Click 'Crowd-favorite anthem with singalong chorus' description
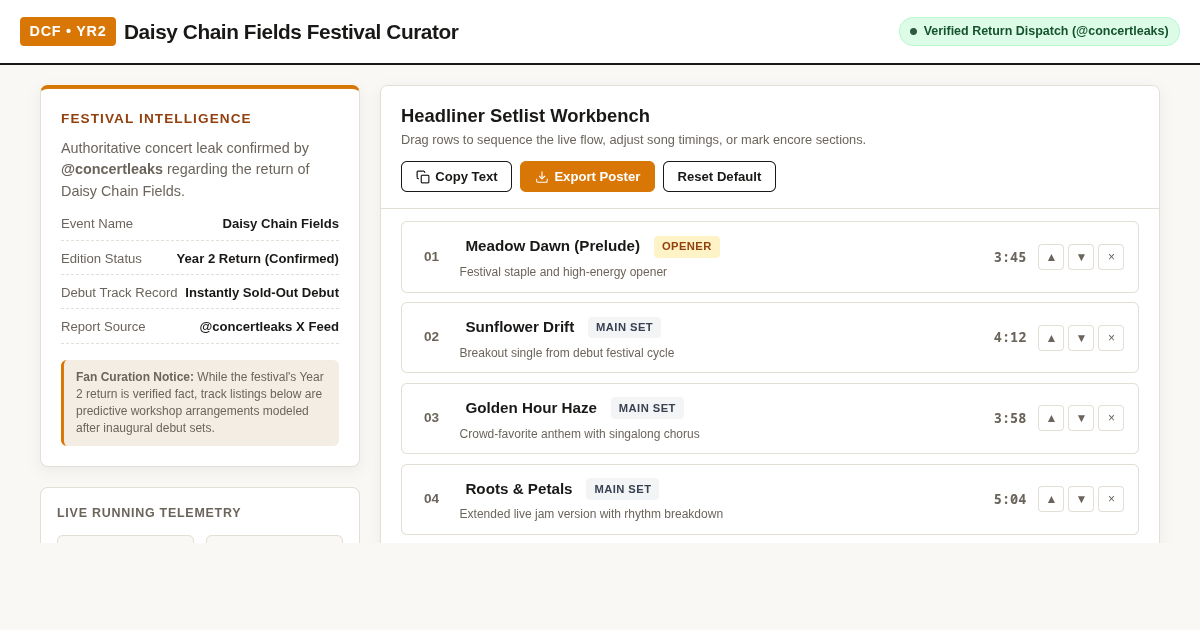Screen dimensions: 1200x630 coord(580,434)
